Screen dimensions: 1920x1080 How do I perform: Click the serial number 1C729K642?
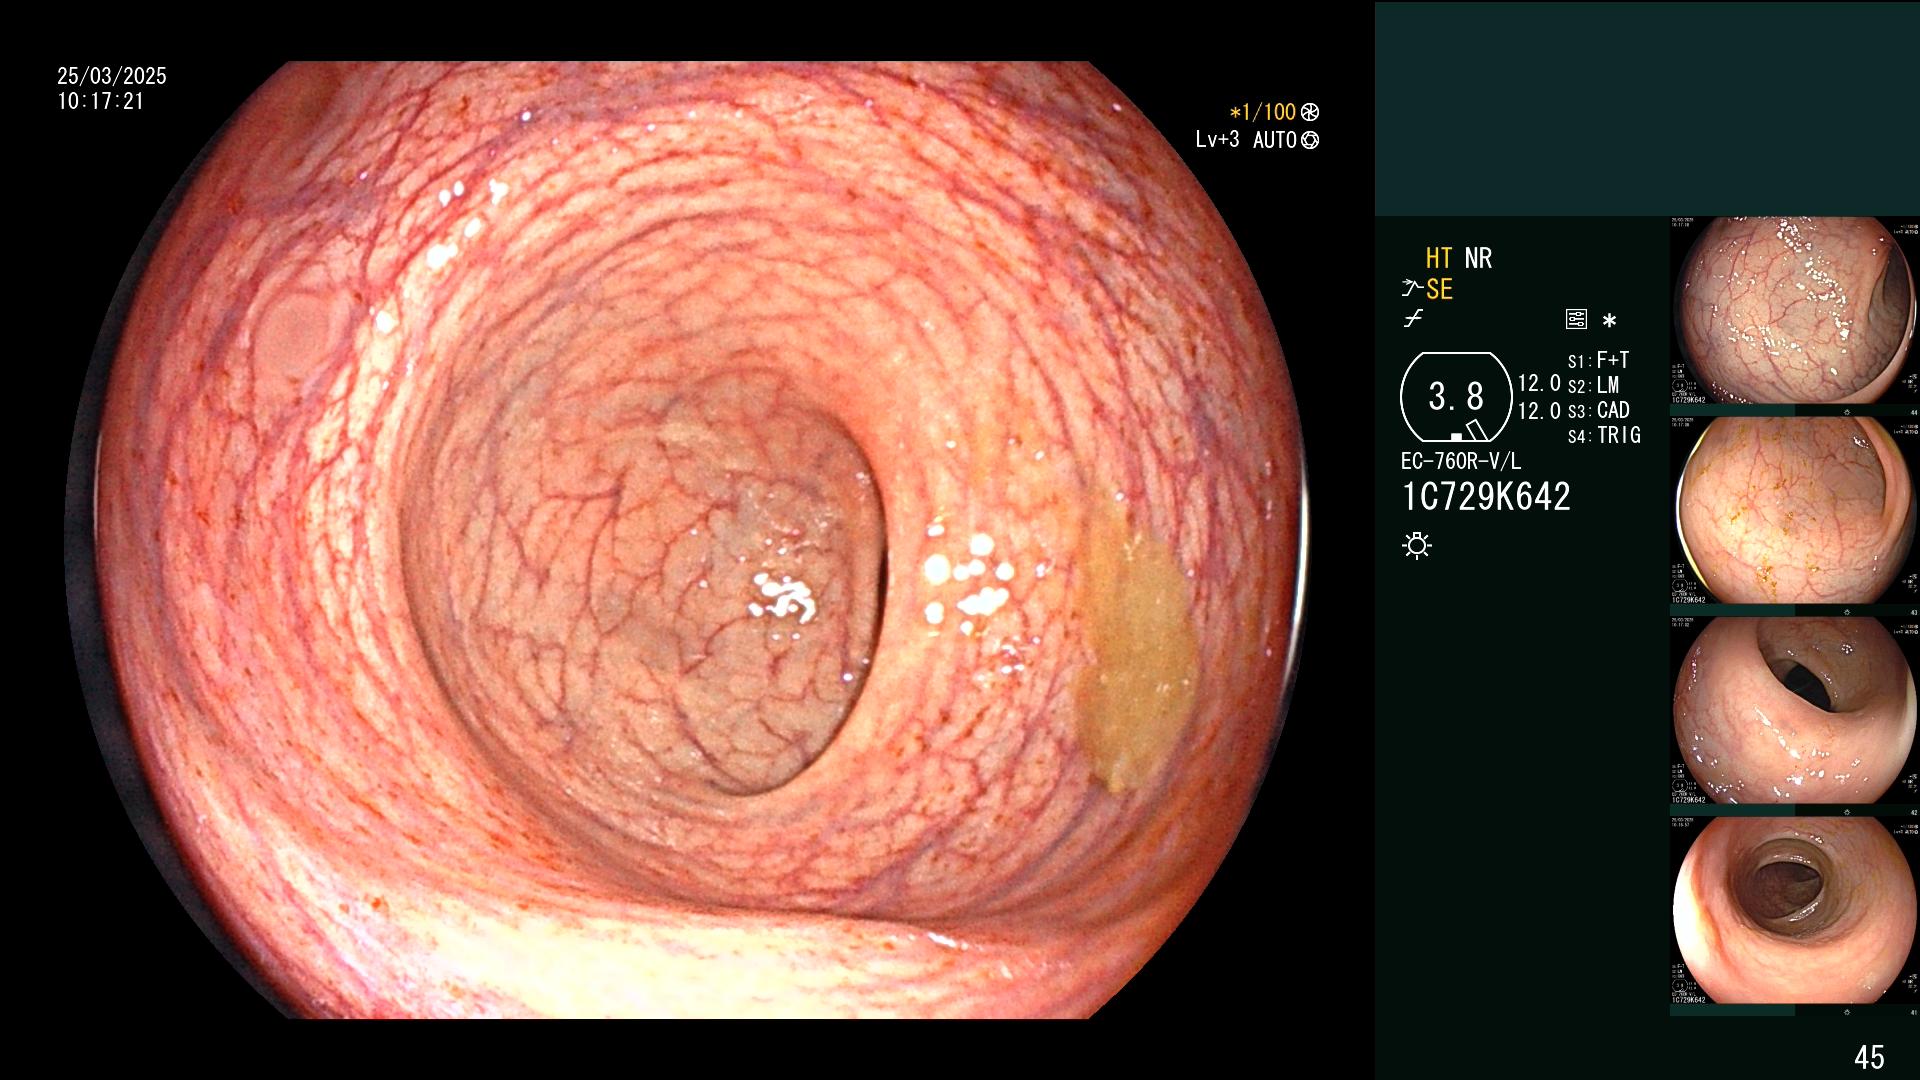pyautogui.click(x=1486, y=497)
